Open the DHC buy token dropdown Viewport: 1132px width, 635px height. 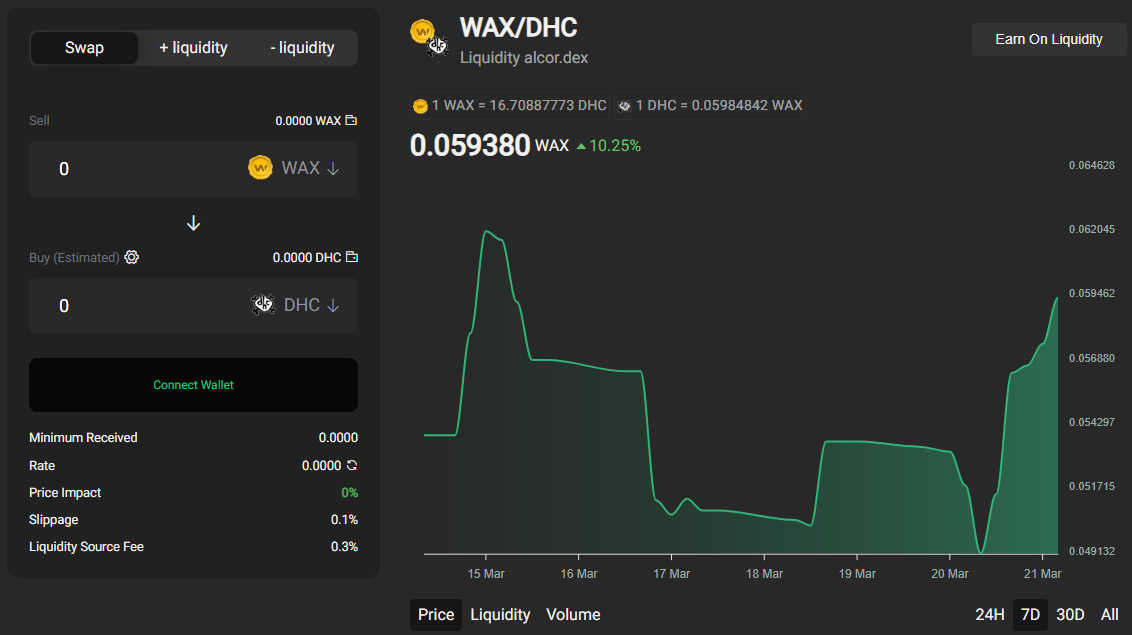point(311,305)
